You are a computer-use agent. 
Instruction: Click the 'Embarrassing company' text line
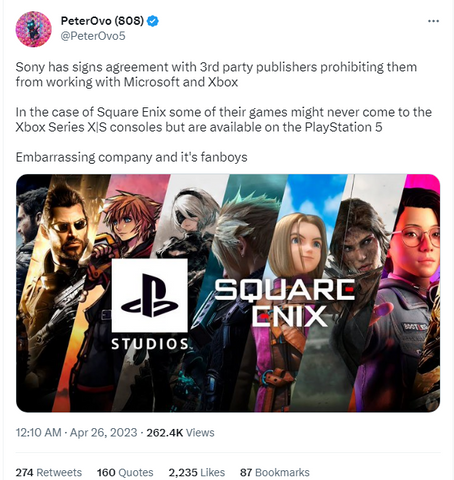[131, 157]
